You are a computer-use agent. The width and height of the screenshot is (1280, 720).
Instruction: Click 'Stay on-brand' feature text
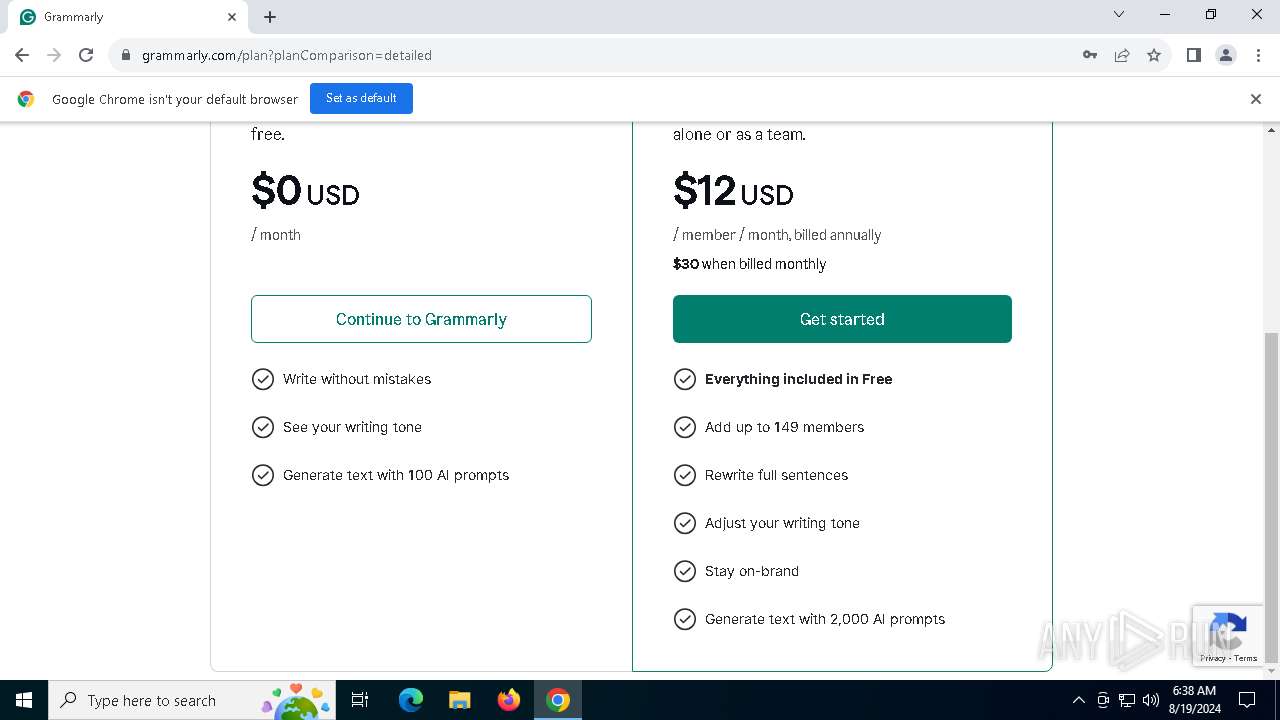coord(752,571)
